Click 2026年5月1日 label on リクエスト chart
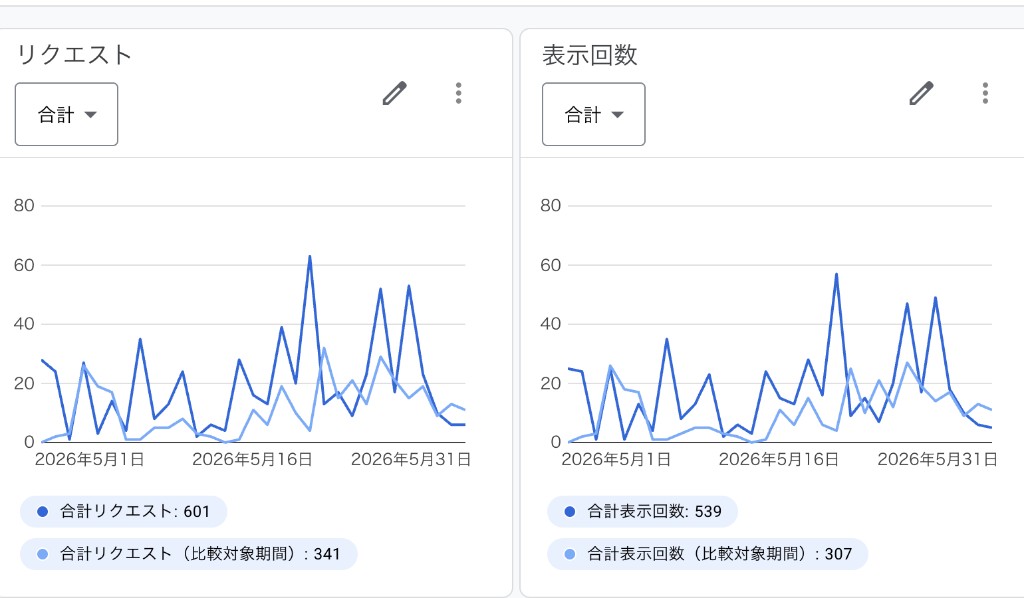 [x=89, y=460]
